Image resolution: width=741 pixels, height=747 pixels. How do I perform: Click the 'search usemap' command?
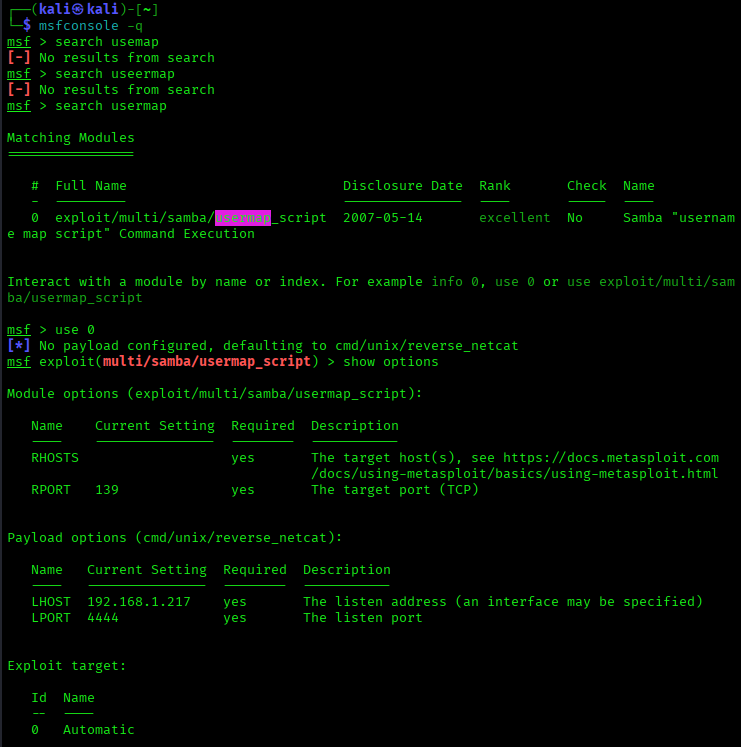(107, 42)
